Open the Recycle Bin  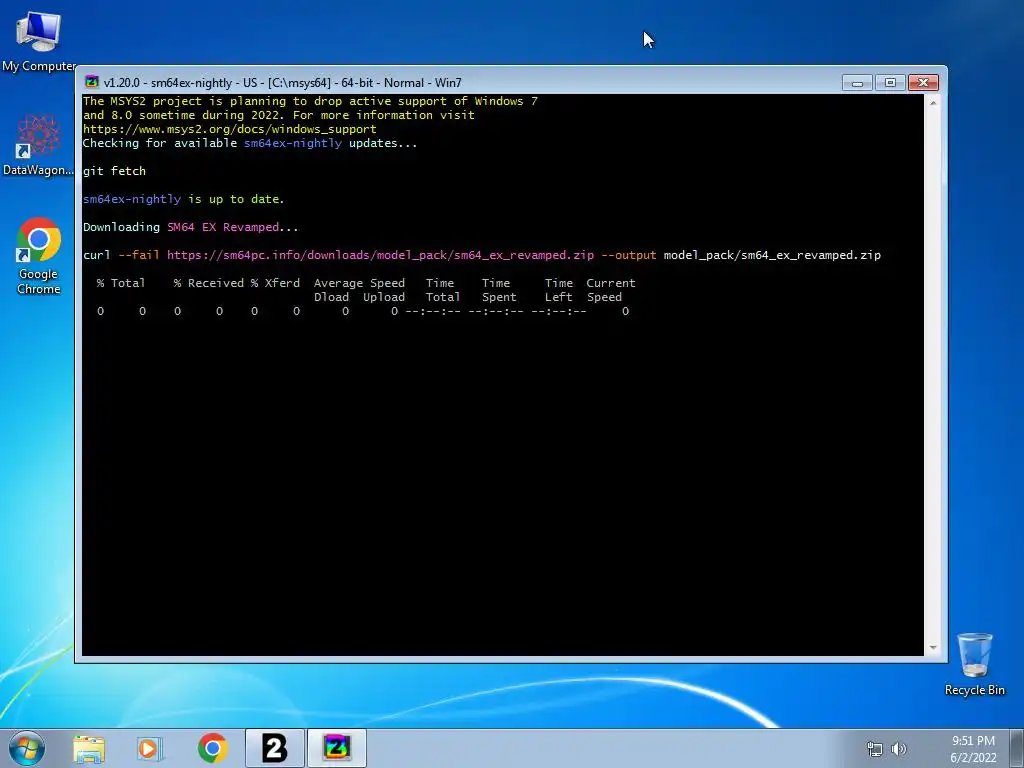974,664
